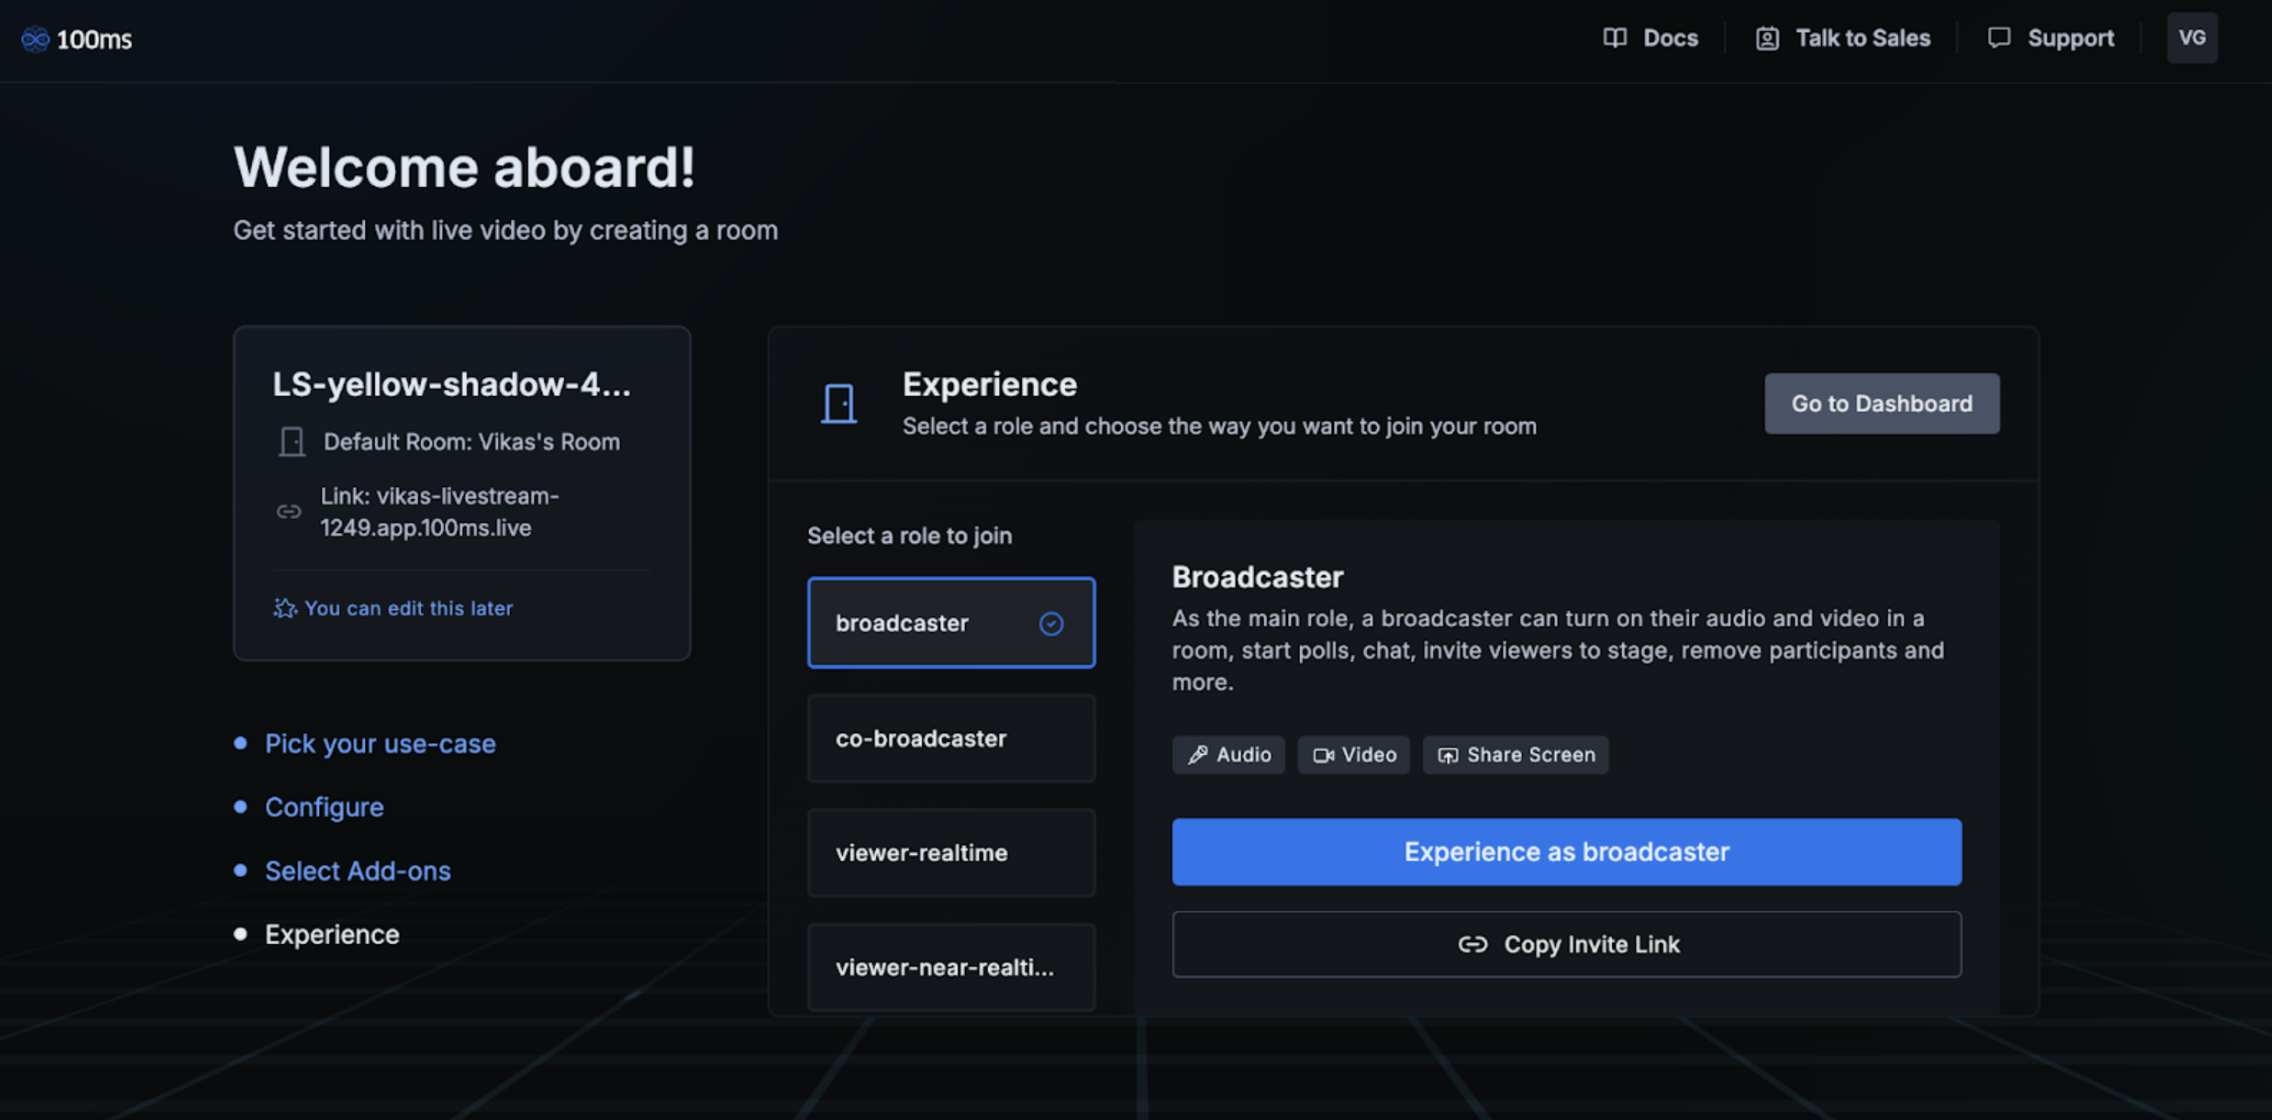The width and height of the screenshot is (2272, 1120).
Task: Click the Broadcaster description heading
Action: [1257, 577]
